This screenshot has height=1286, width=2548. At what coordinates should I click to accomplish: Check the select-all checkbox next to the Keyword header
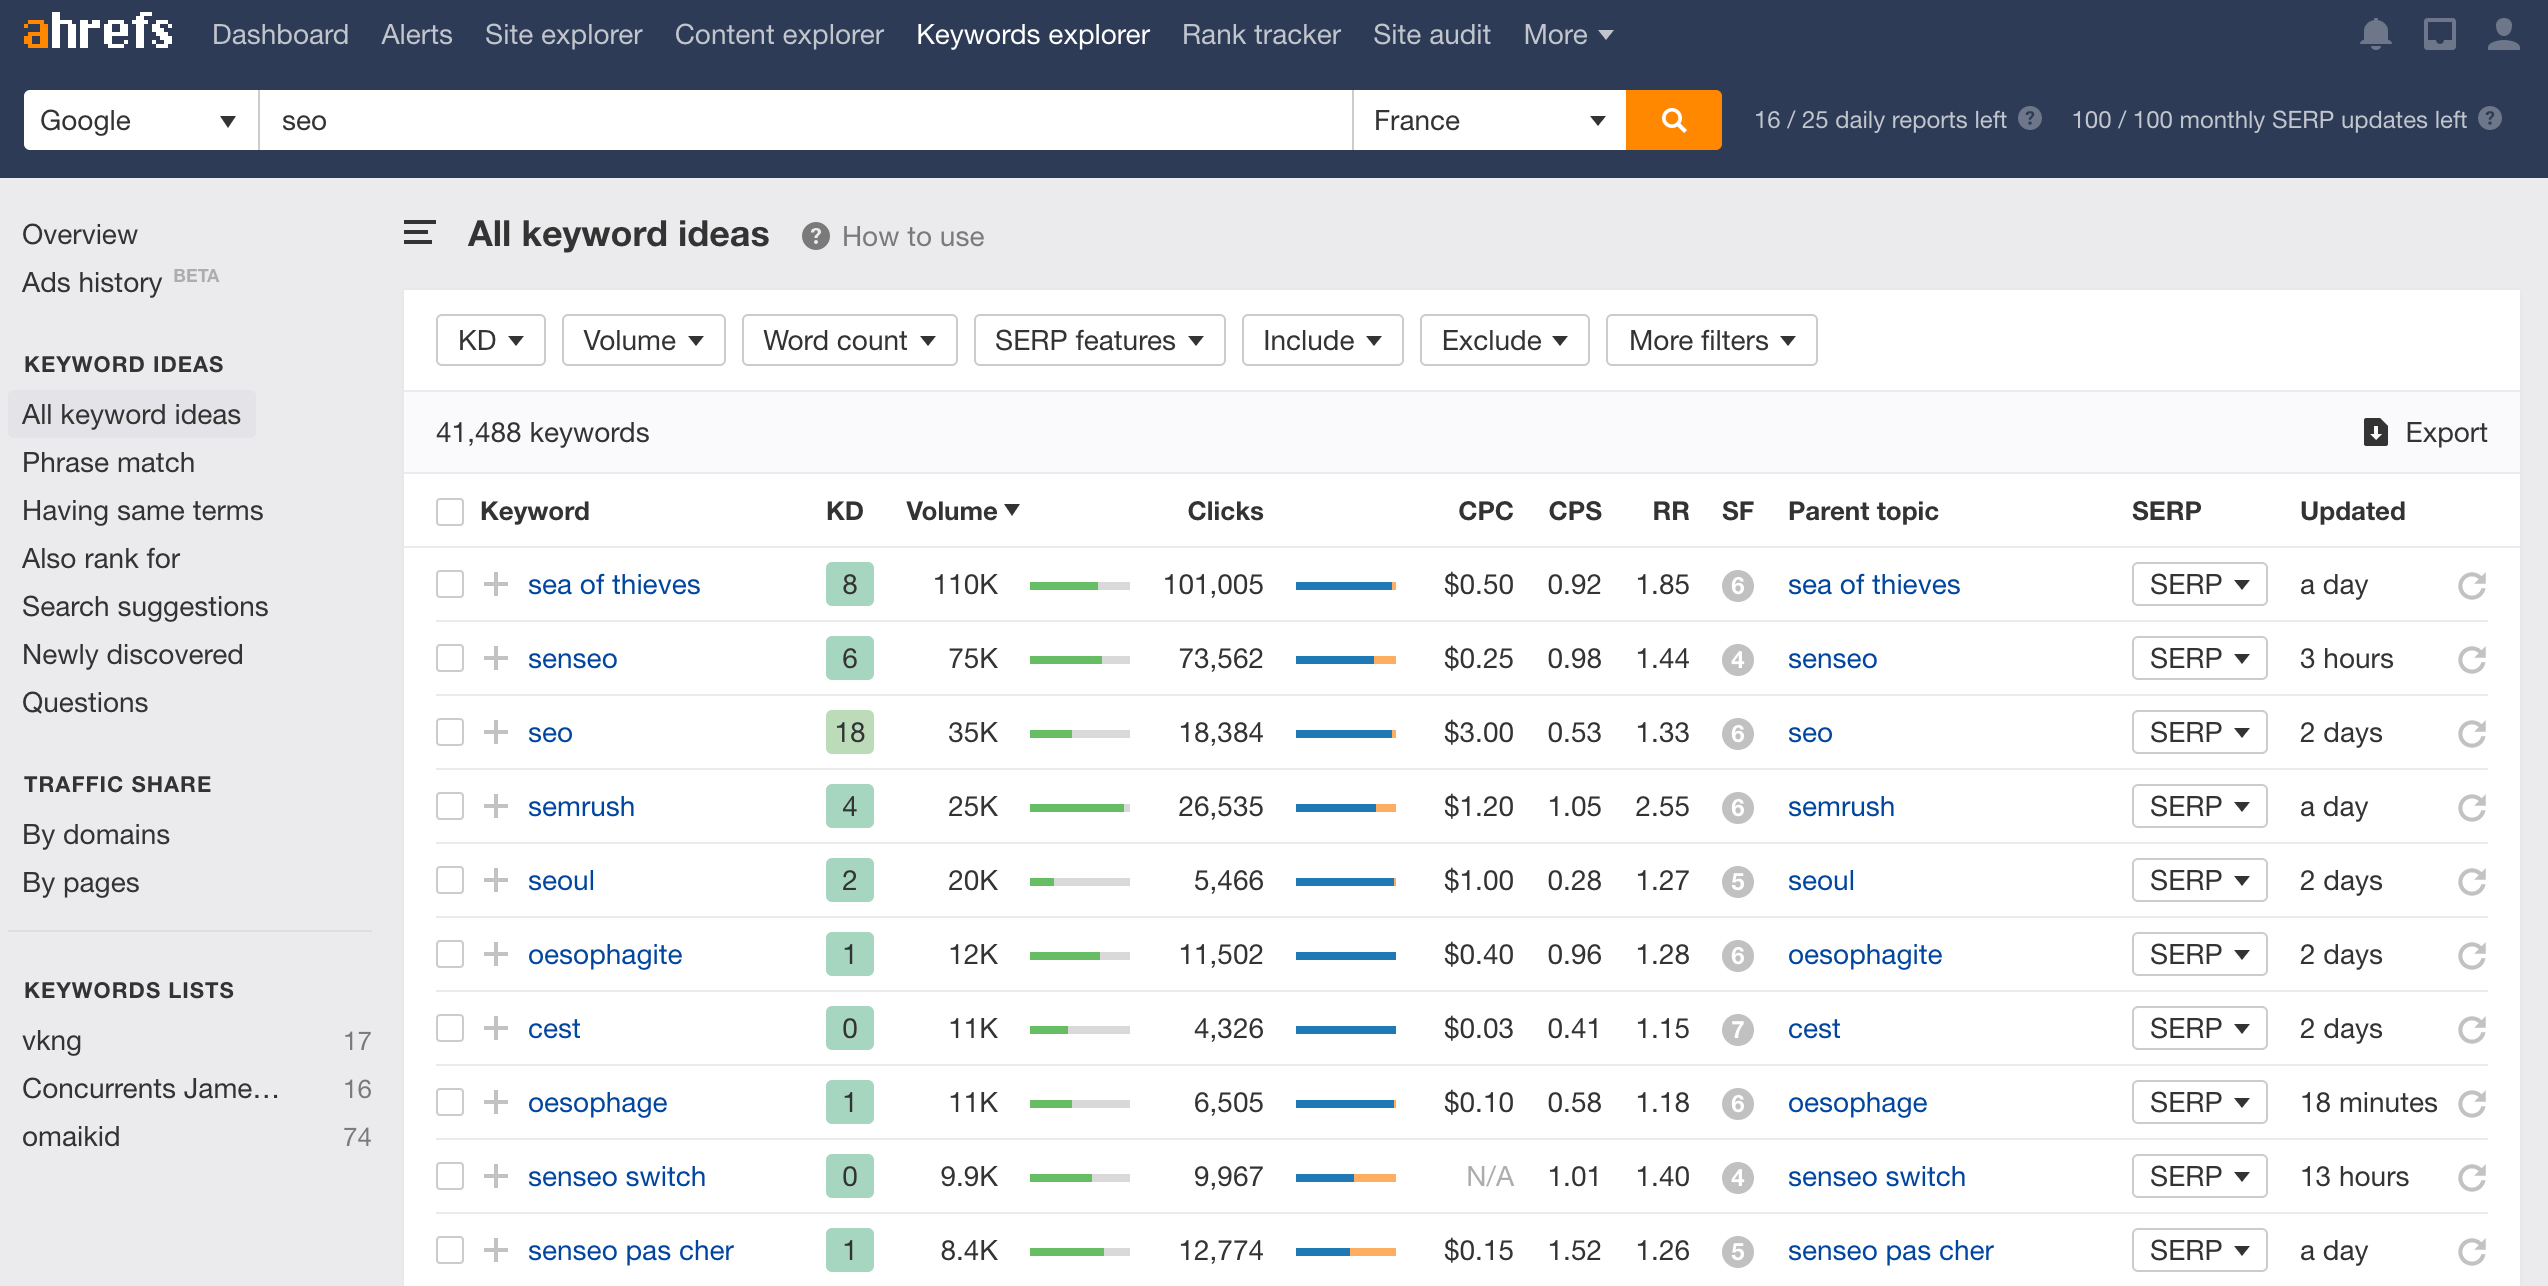click(x=450, y=512)
